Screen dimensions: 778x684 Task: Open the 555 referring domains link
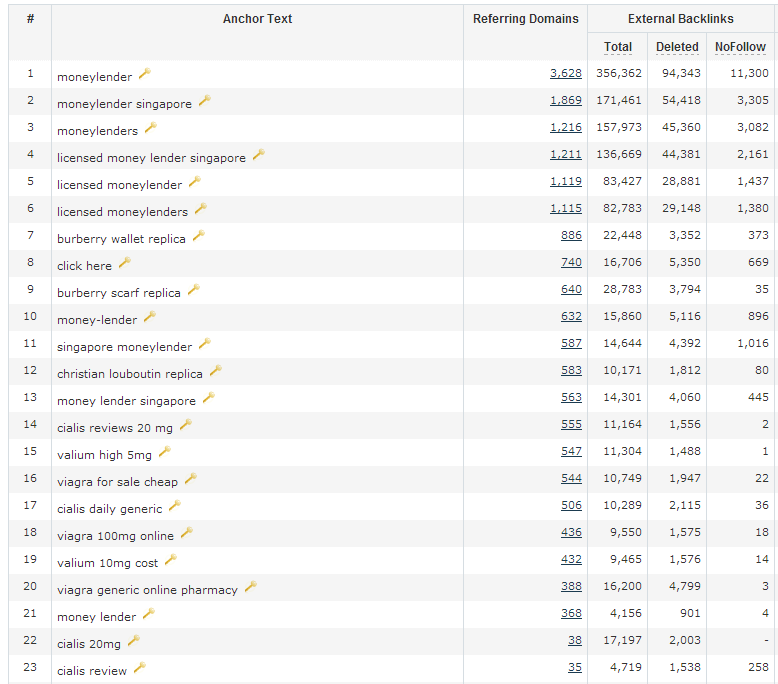click(571, 425)
